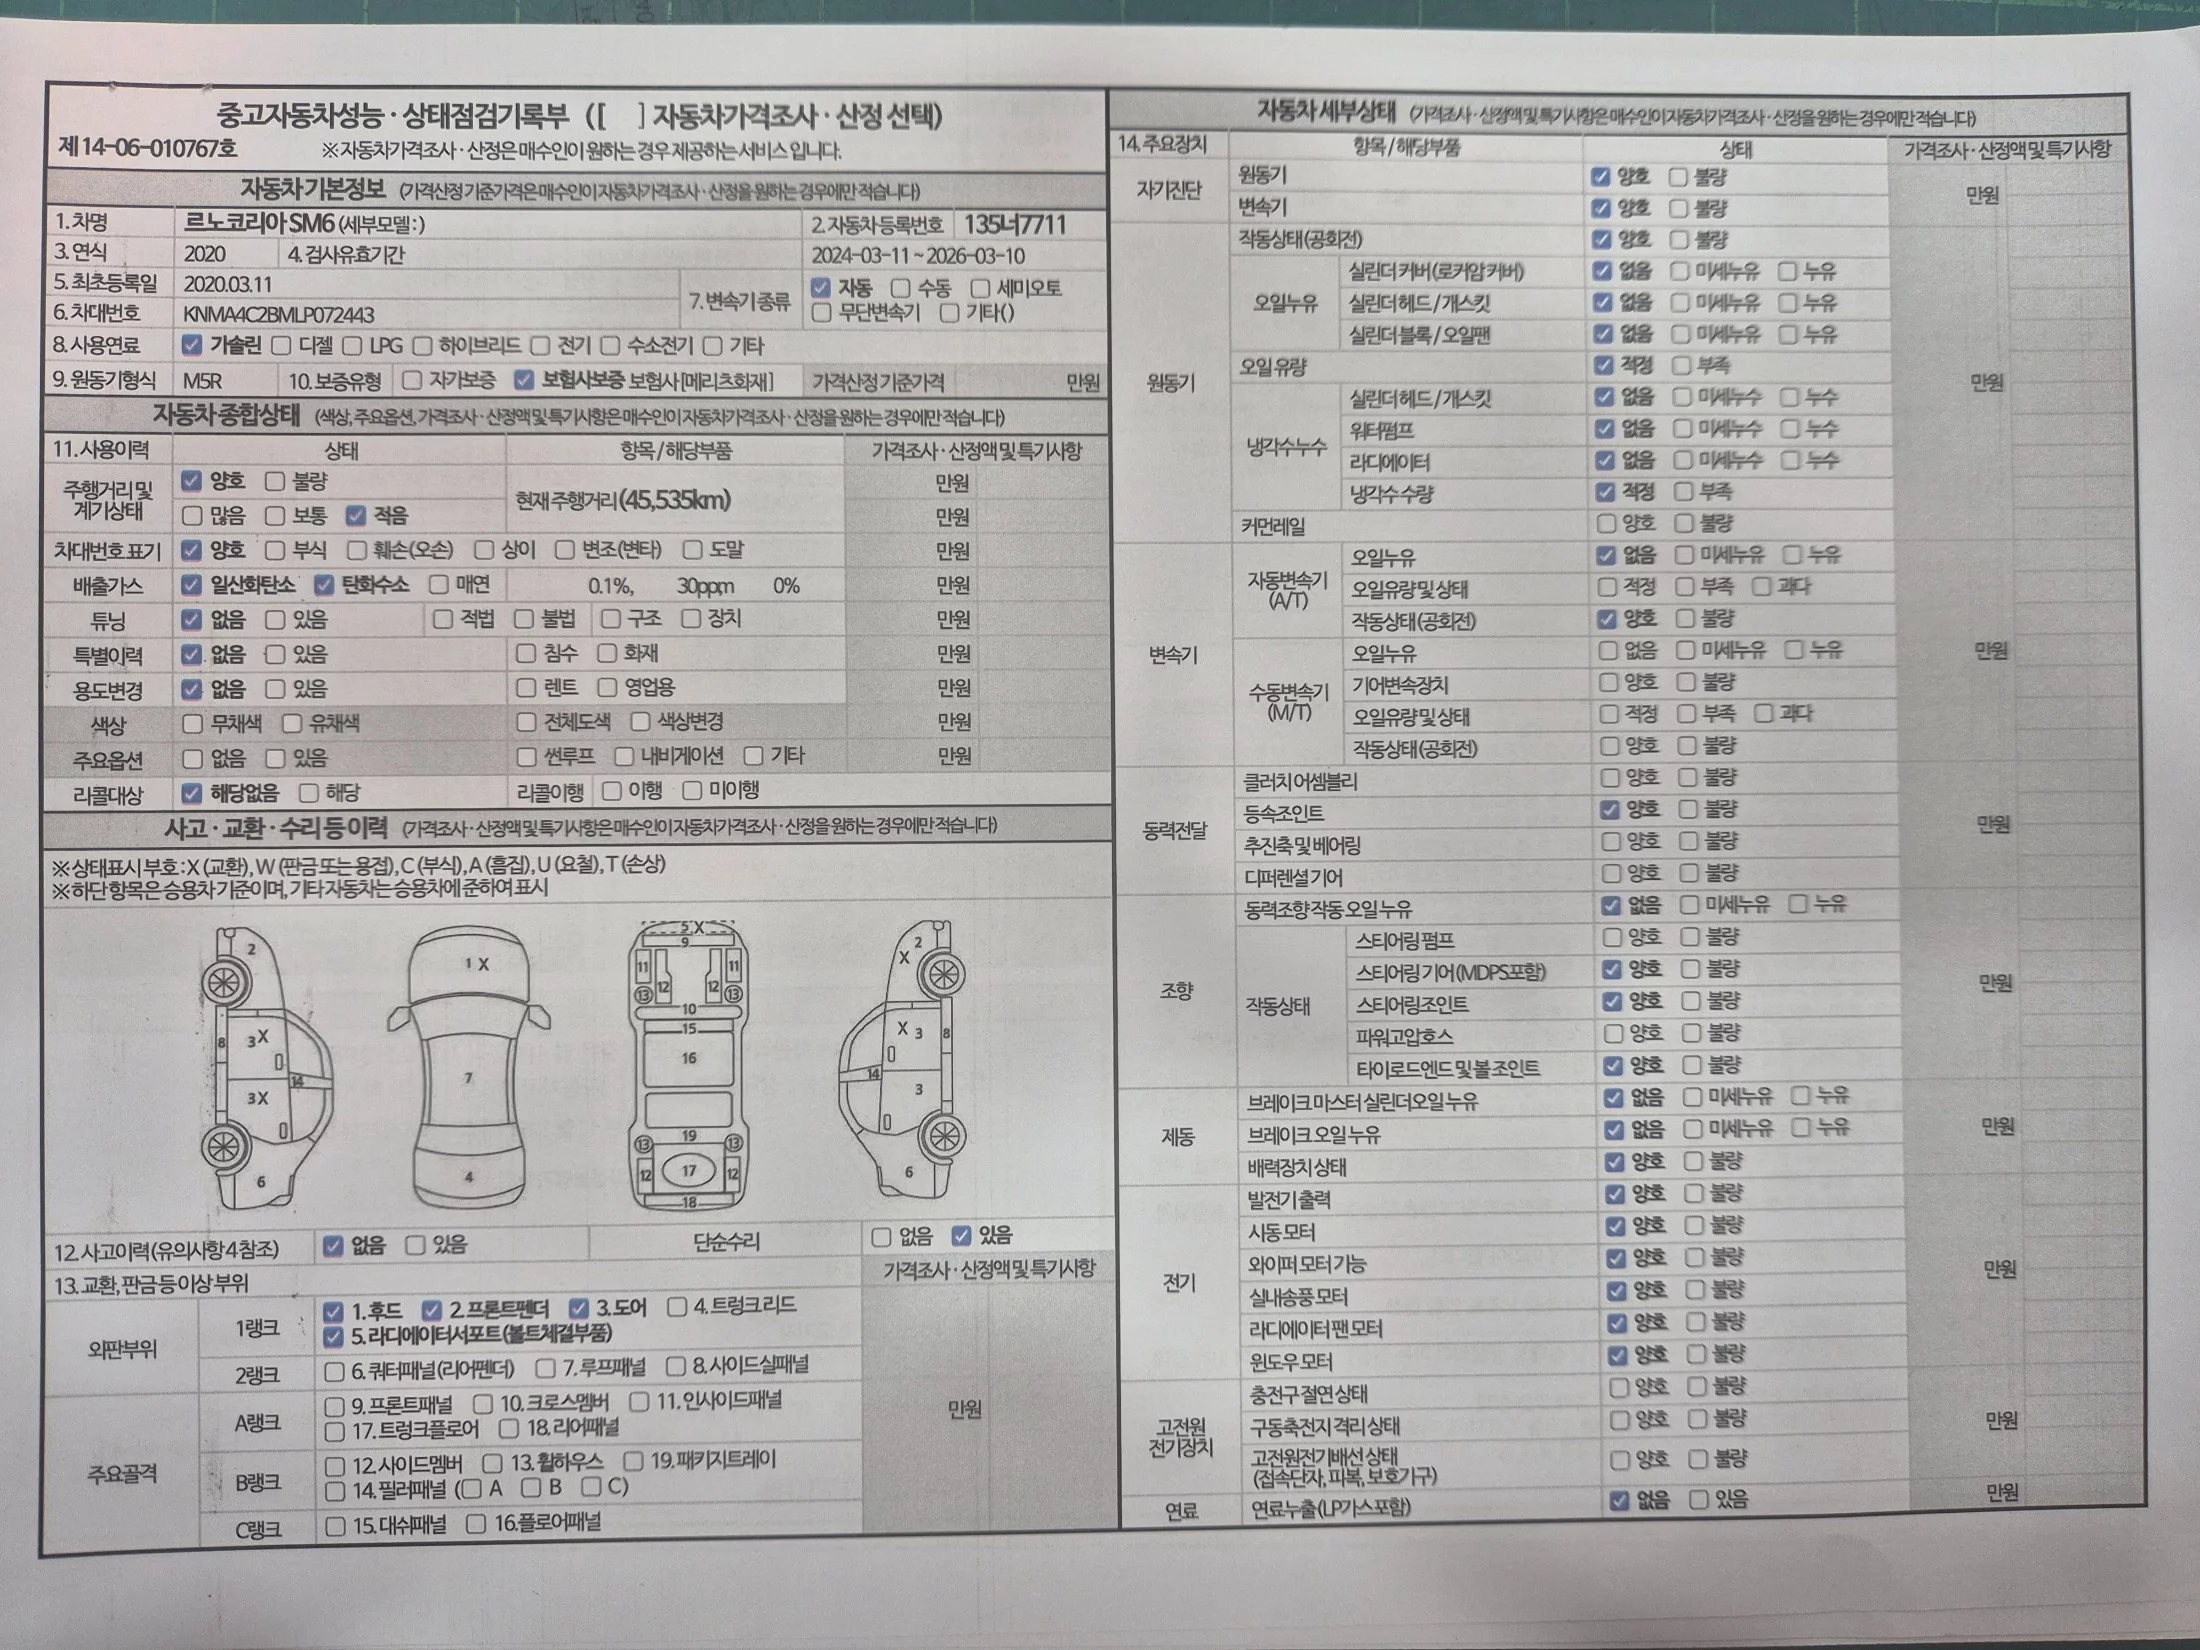Check the 디젤 fuel type checkbox
The image size is (2200, 1650).
click(281, 346)
